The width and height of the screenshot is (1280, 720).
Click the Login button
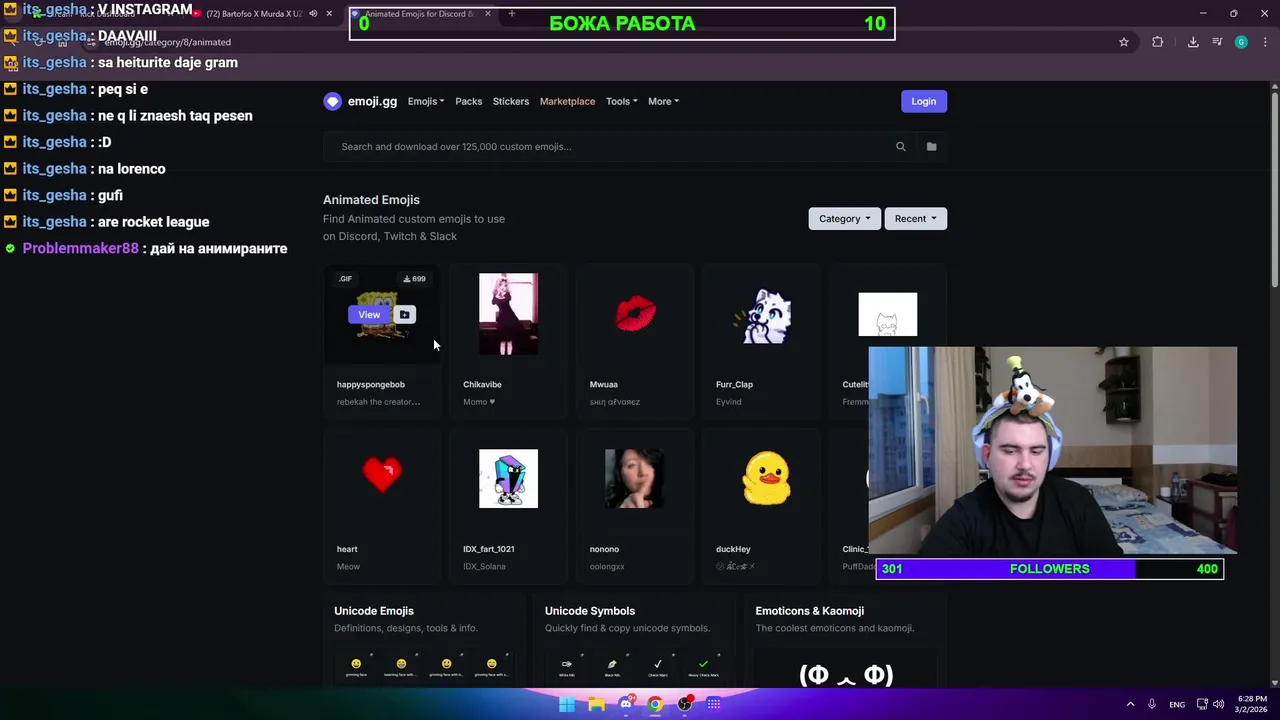click(x=924, y=101)
